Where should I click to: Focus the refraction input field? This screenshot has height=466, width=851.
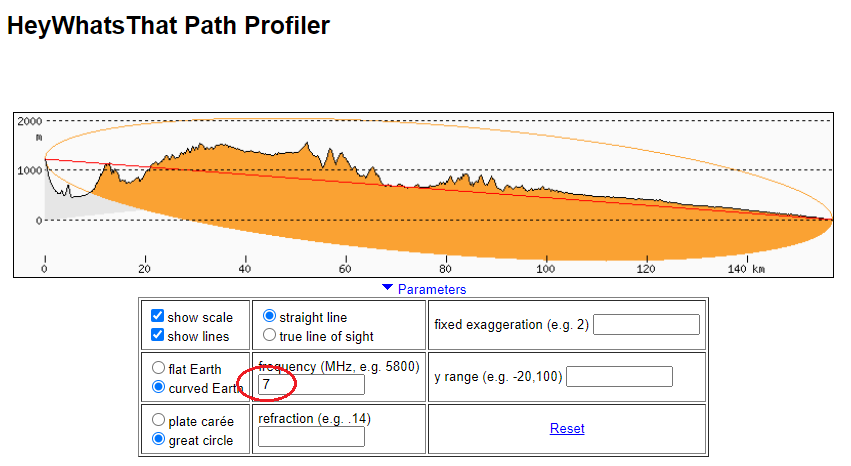(312, 437)
